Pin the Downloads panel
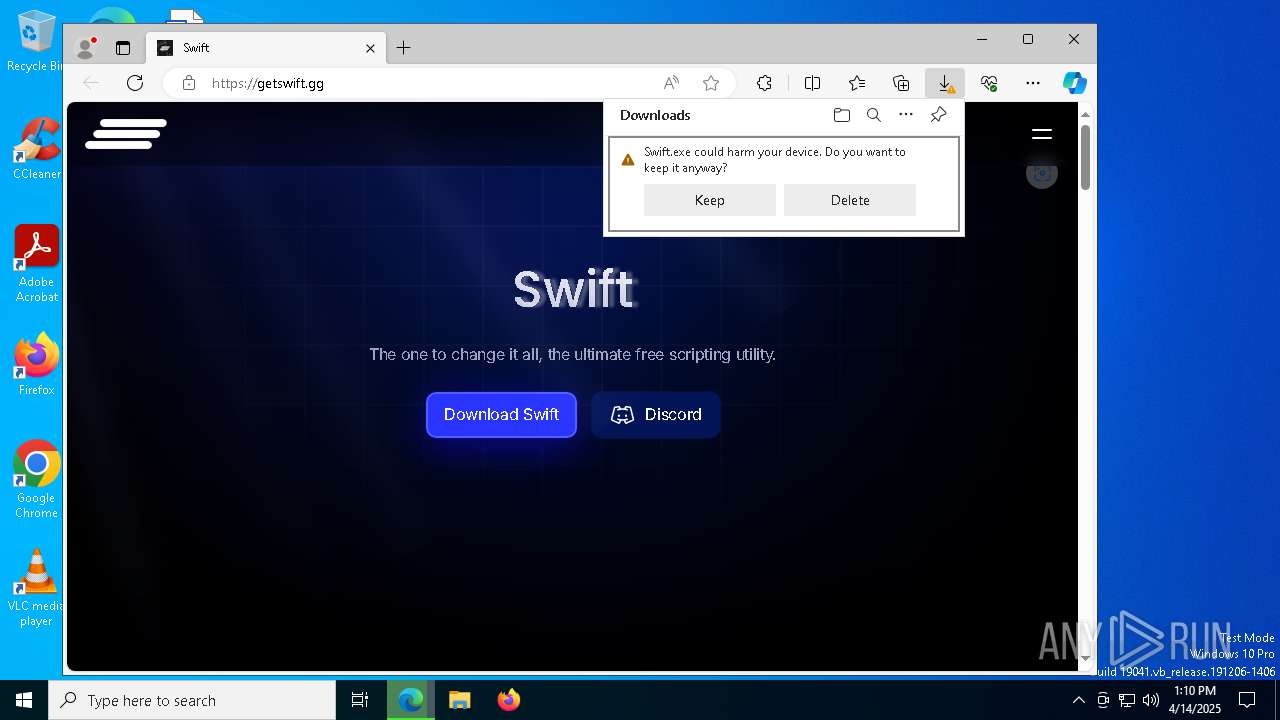 pyautogui.click(x=938, y=115)
